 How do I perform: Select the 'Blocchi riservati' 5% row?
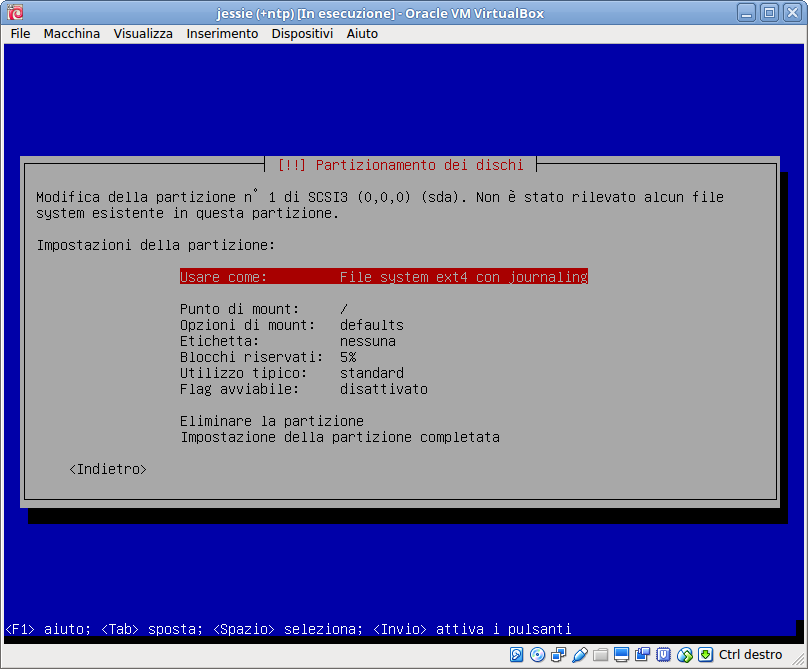tap(268, 357)
